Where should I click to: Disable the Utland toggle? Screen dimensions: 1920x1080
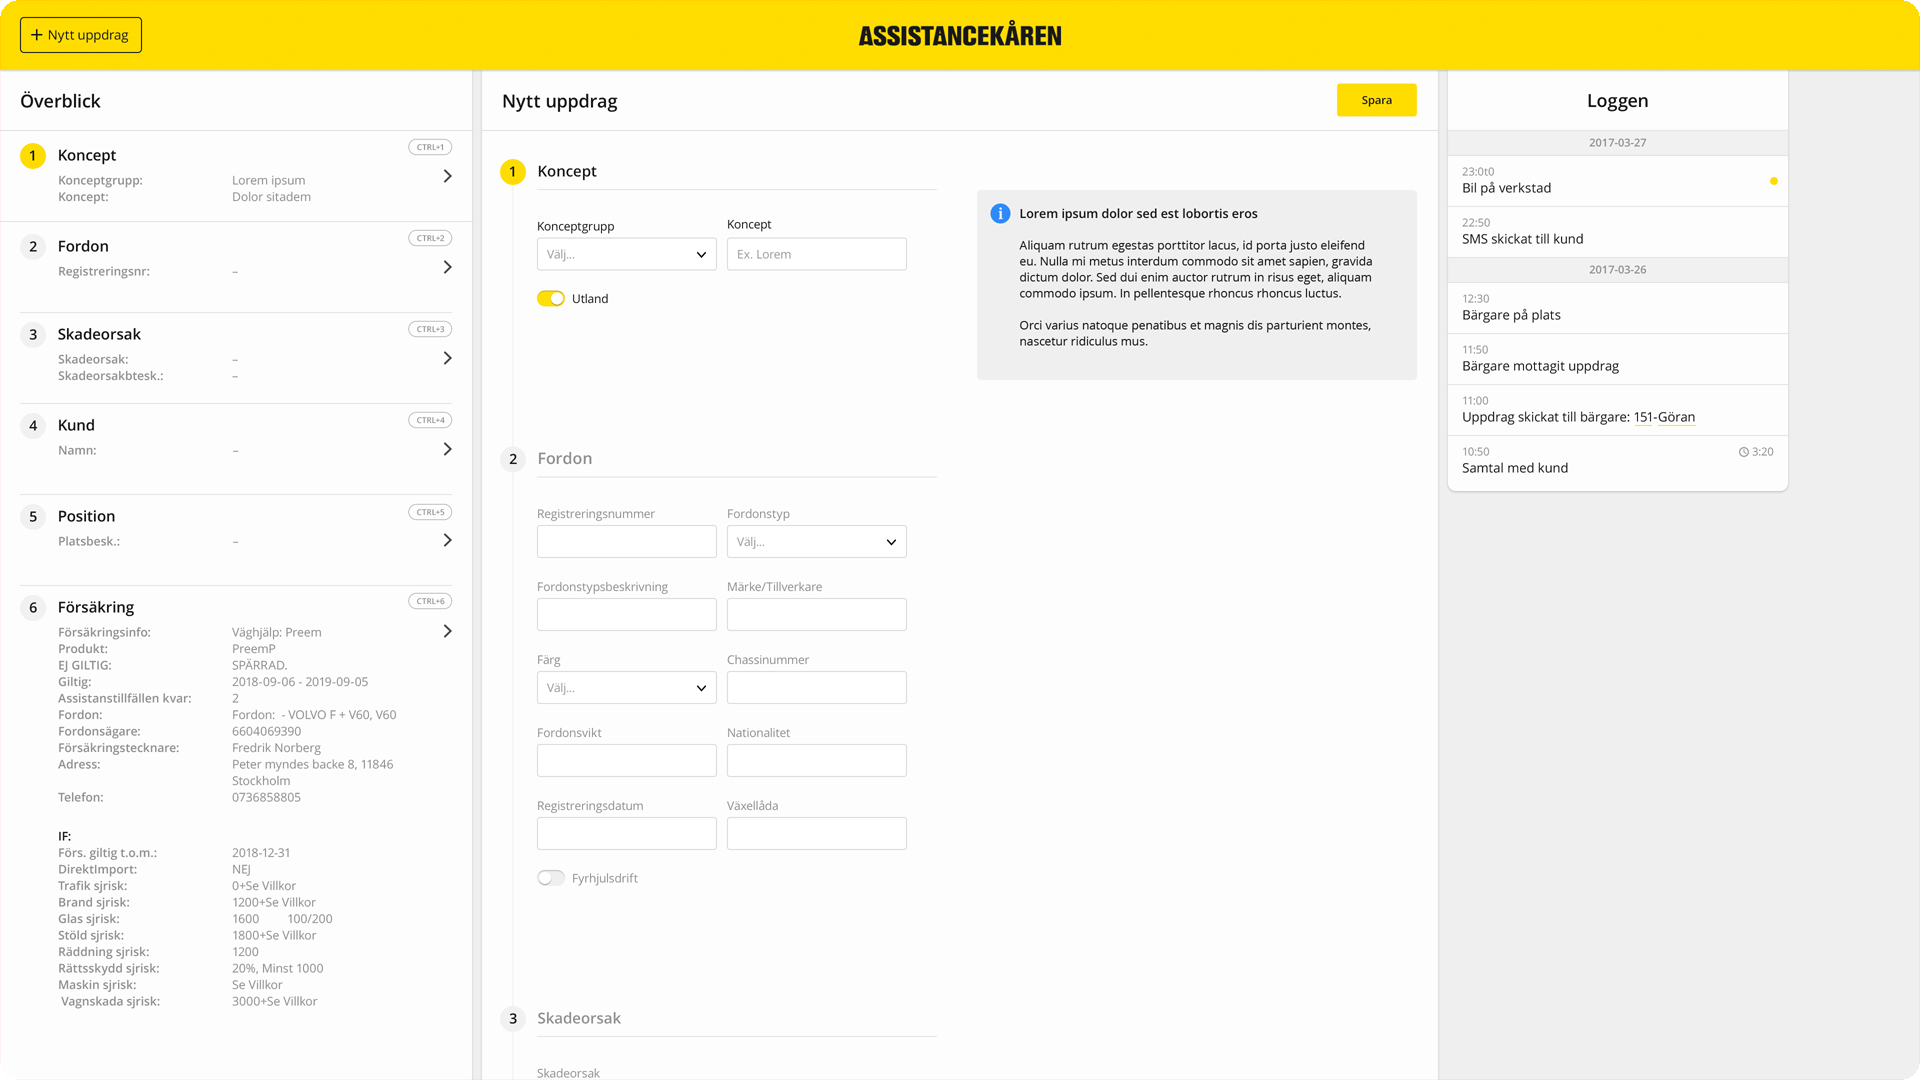click(551, 299)
